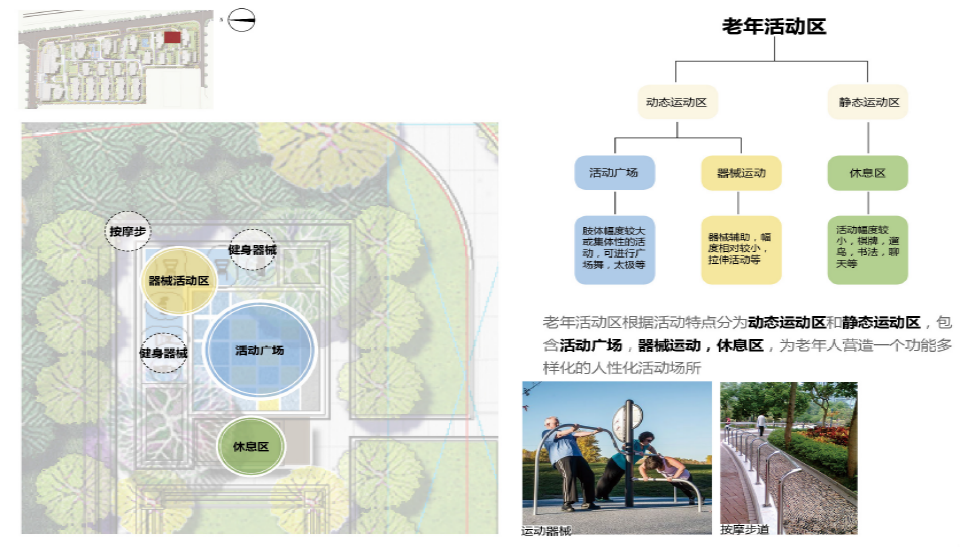Click 健身器械 dashed circle above 器械活动区 circle
Image resolution: width=960 pixels, height=547 pixels.
252,249
